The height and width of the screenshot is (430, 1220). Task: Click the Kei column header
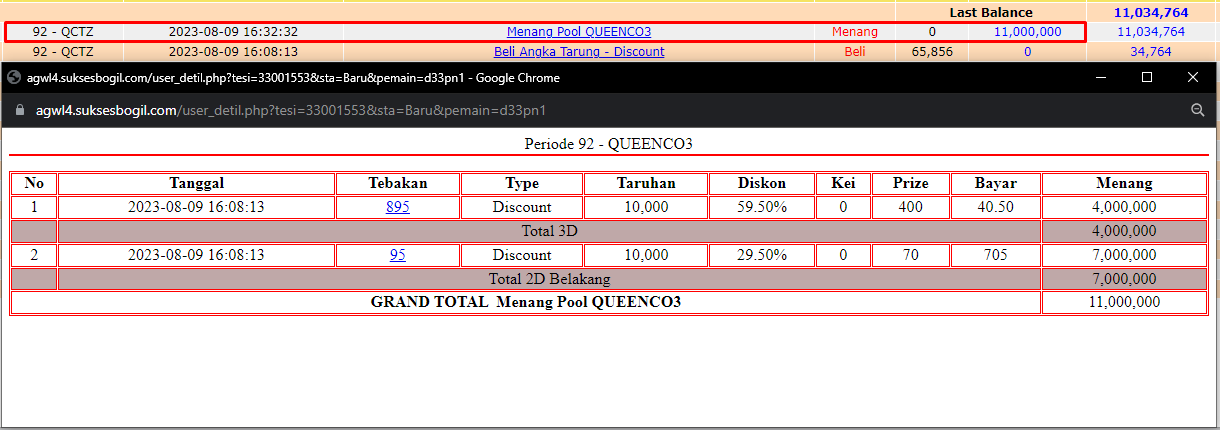click(x=843, y=183)
